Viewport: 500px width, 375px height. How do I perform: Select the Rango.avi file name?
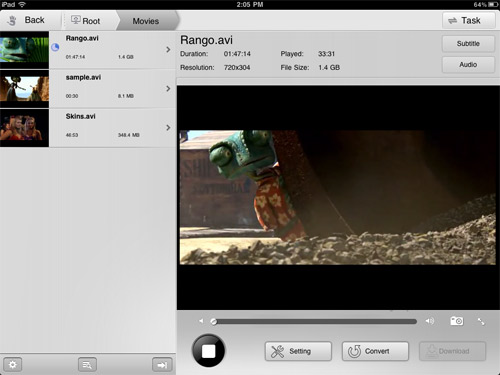click(x=82, y=38)
